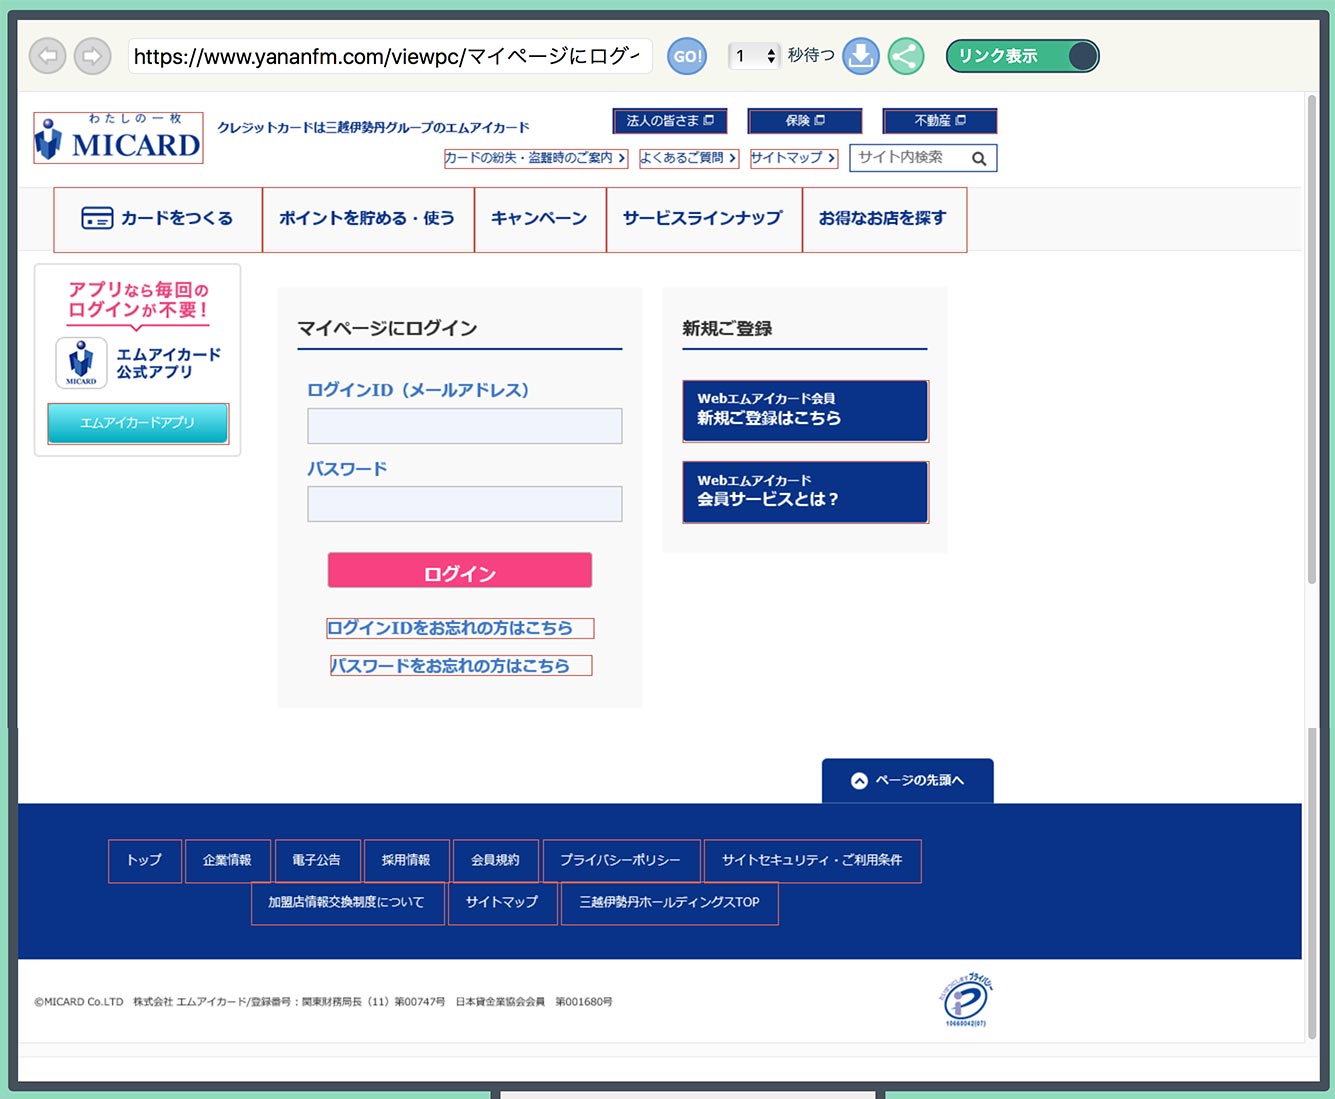Open 三越伊勢丹ホールディングスTOP link

coord(670,903)
